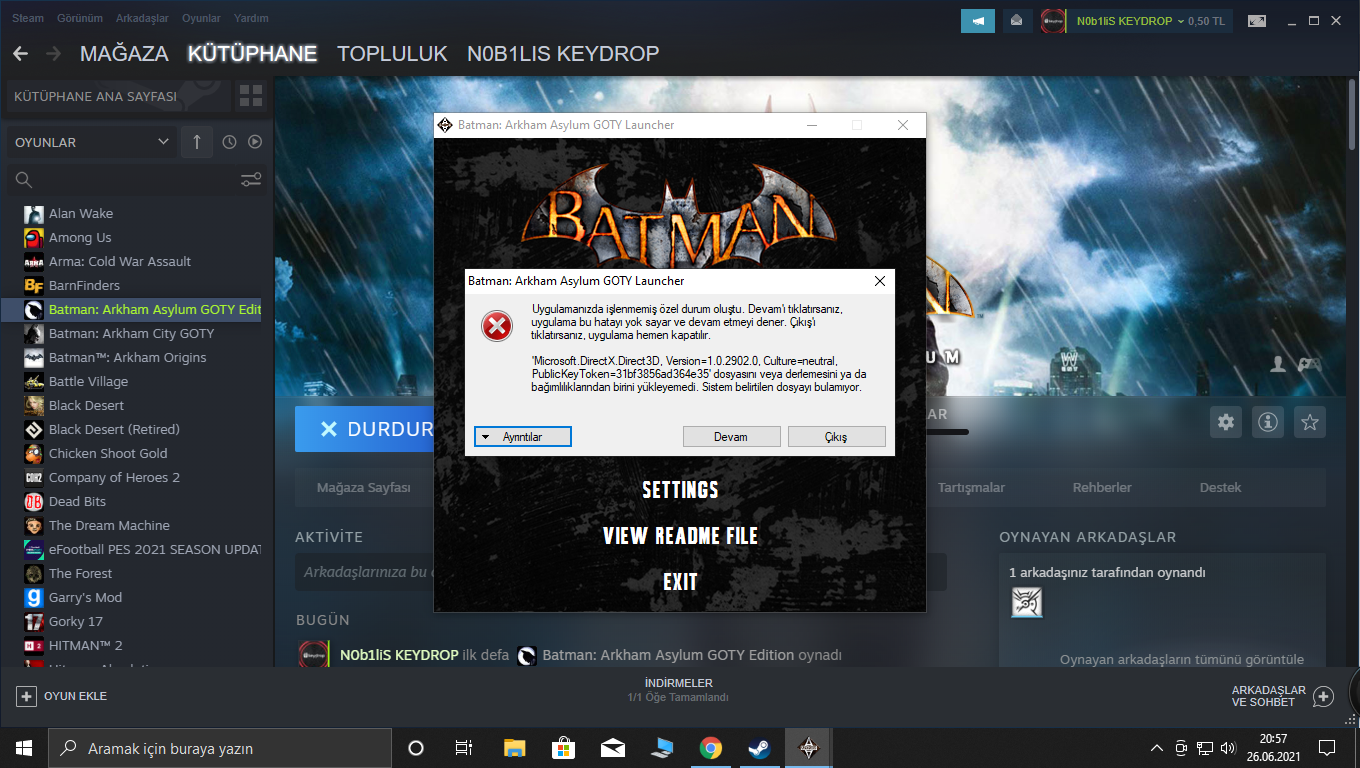
Task: Switch library to grid collections view
Action: click(250, 97)
